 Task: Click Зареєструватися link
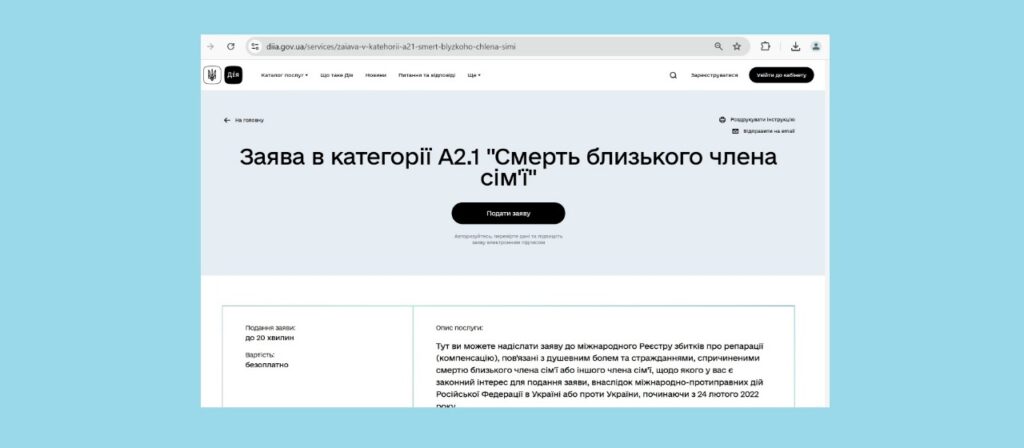point(714,75)
